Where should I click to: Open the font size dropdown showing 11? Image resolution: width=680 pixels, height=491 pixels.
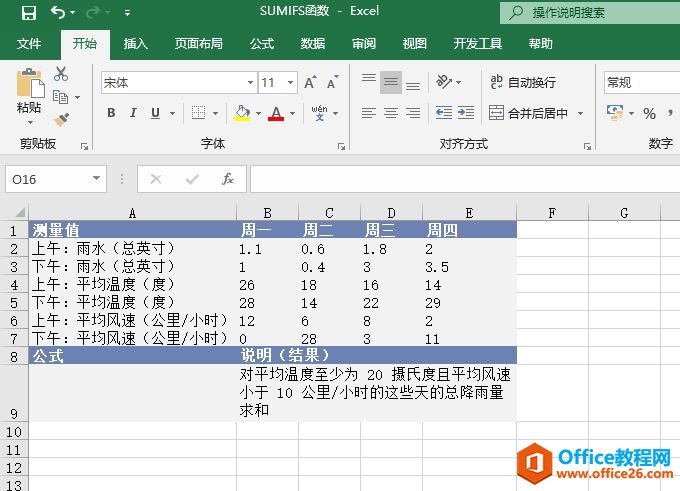pyautogui.click(x=290, y=82)
